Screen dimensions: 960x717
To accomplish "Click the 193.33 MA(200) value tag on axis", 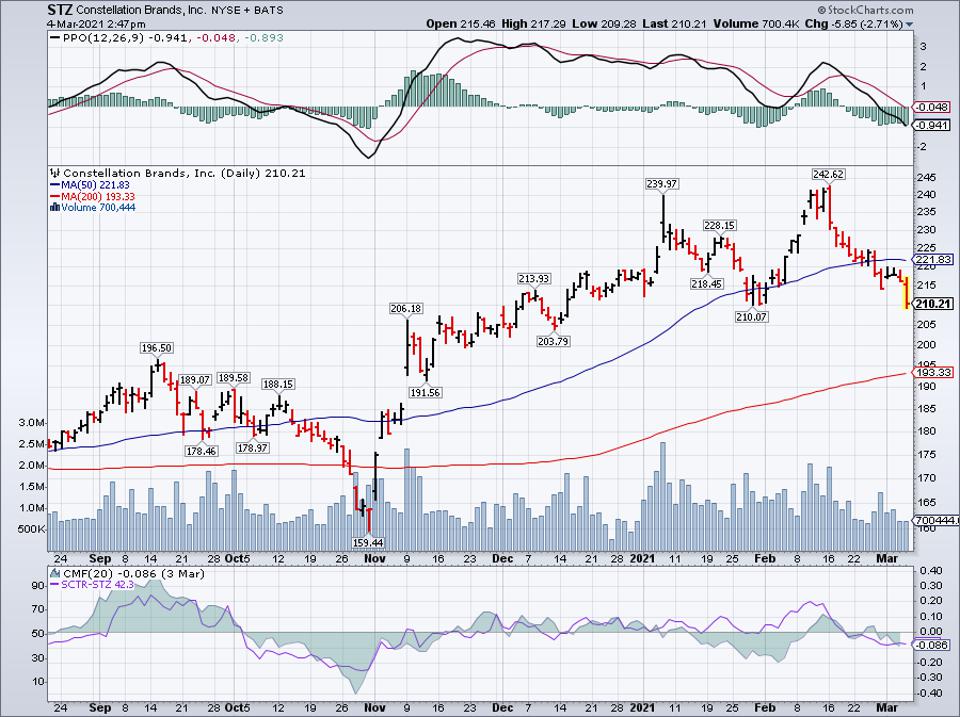I will coord(932,373).
